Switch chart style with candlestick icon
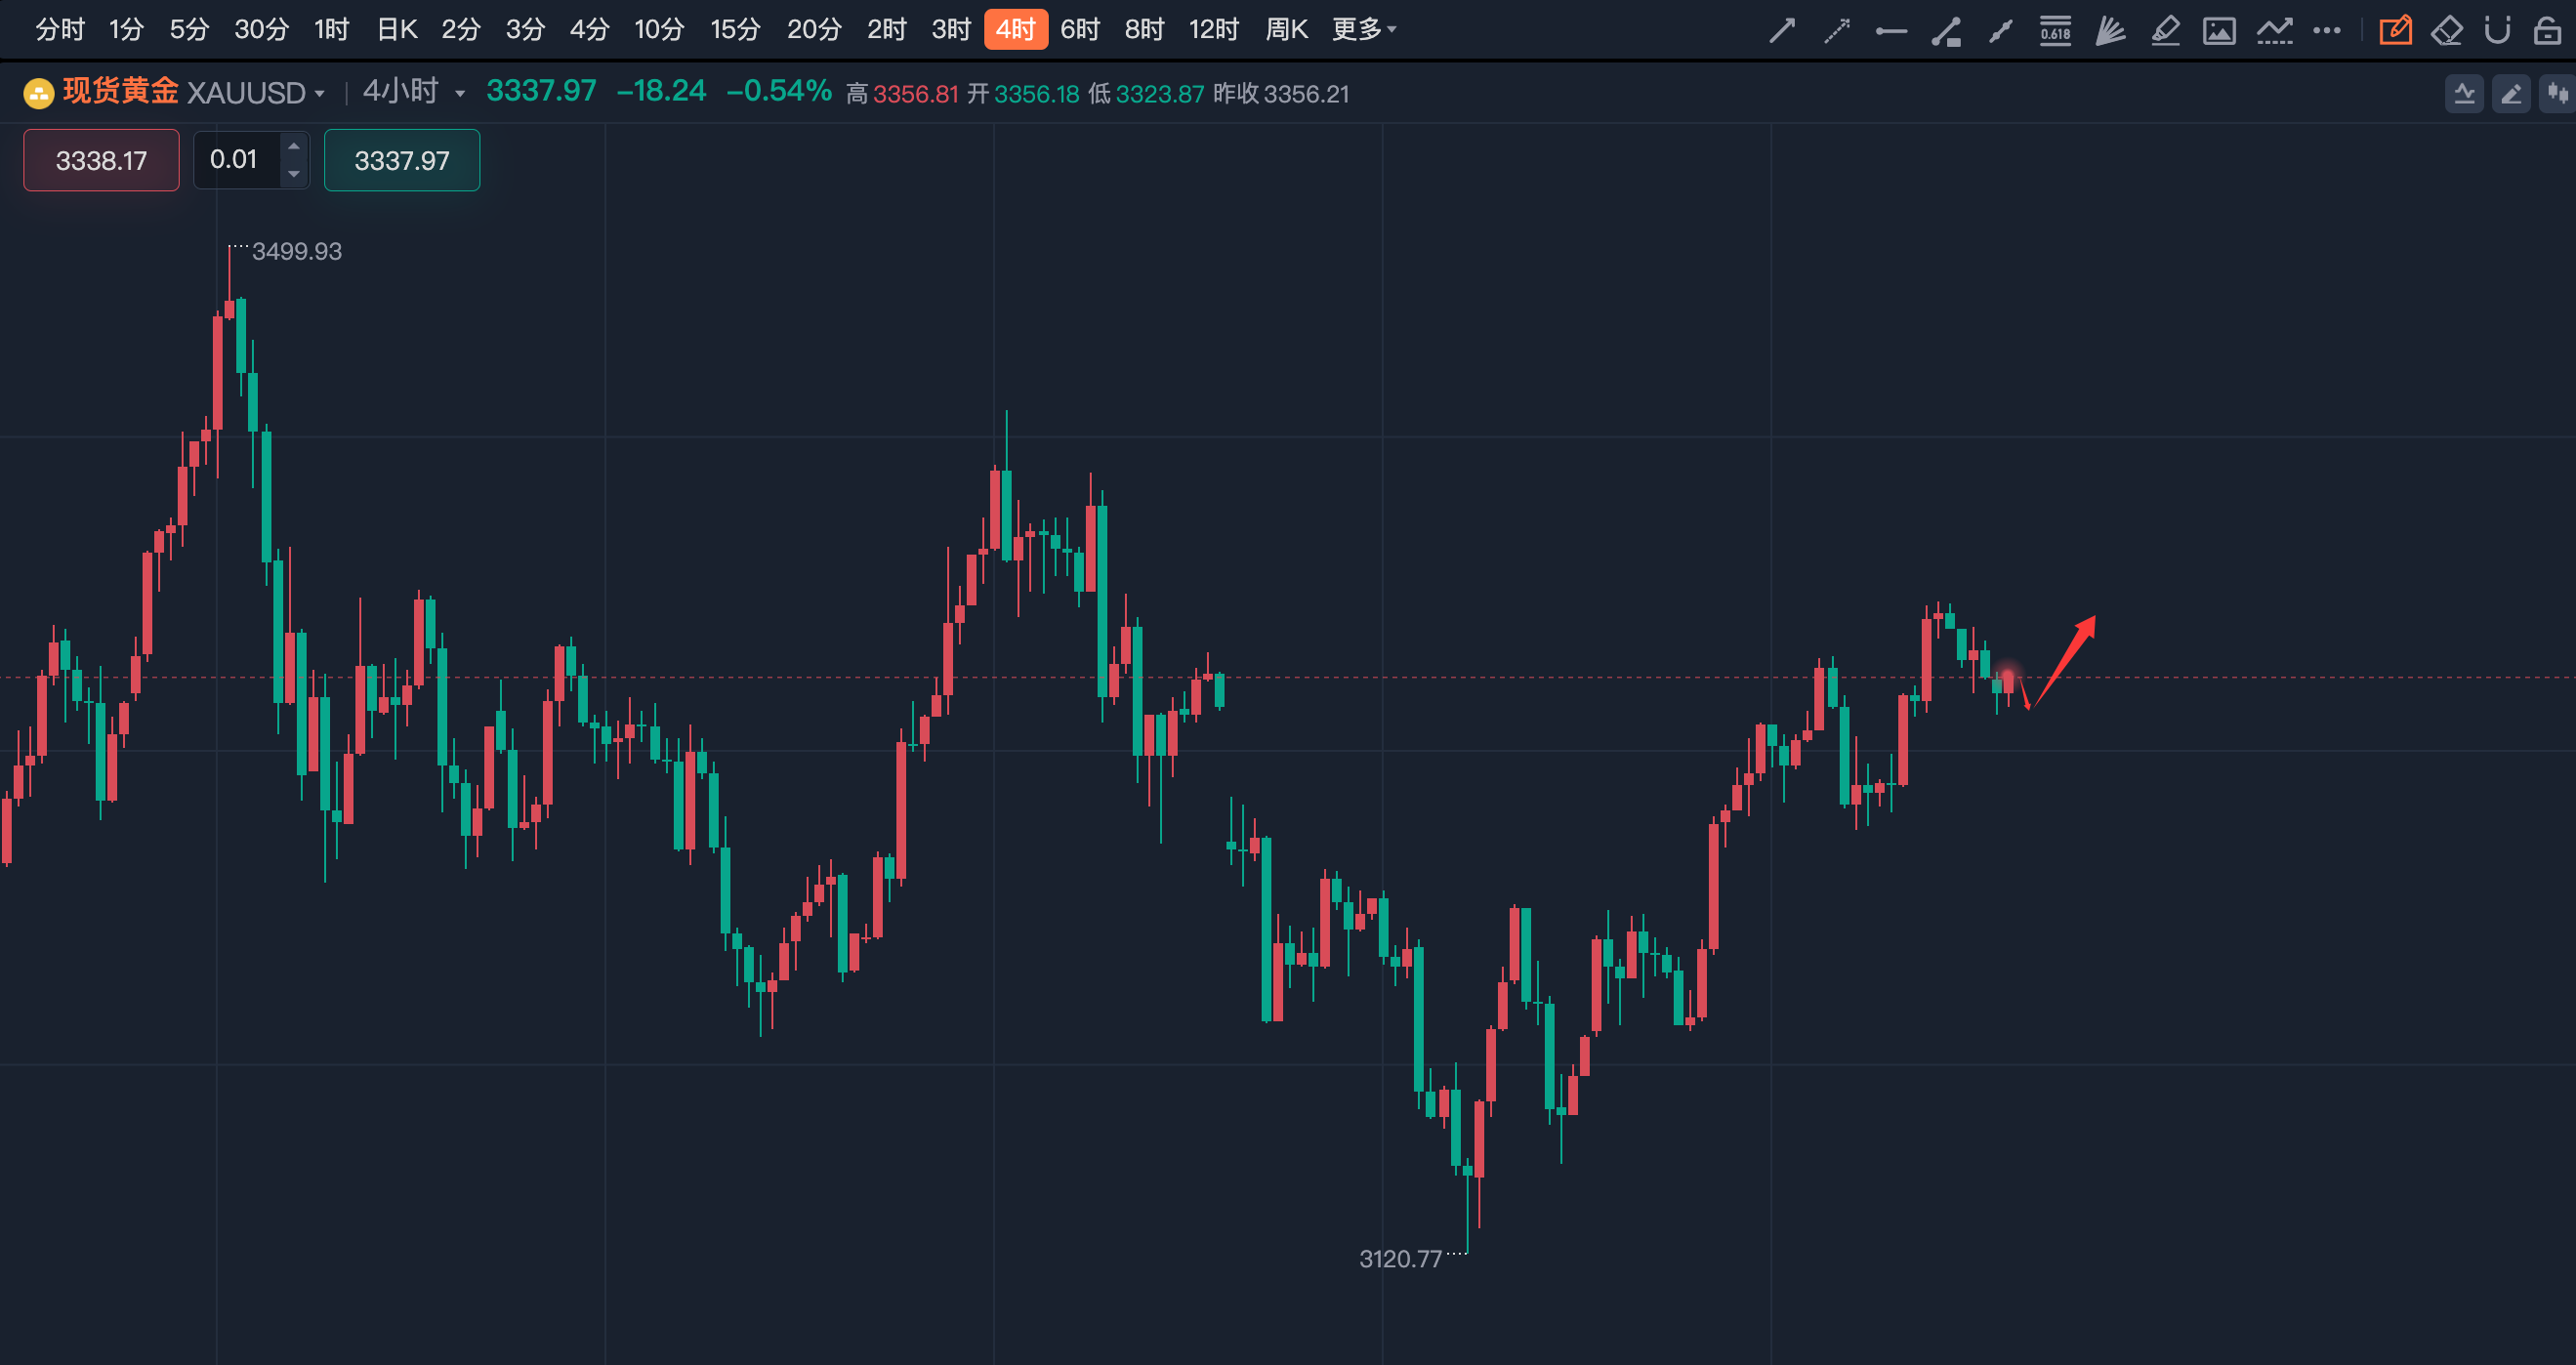 [2558, 94]
